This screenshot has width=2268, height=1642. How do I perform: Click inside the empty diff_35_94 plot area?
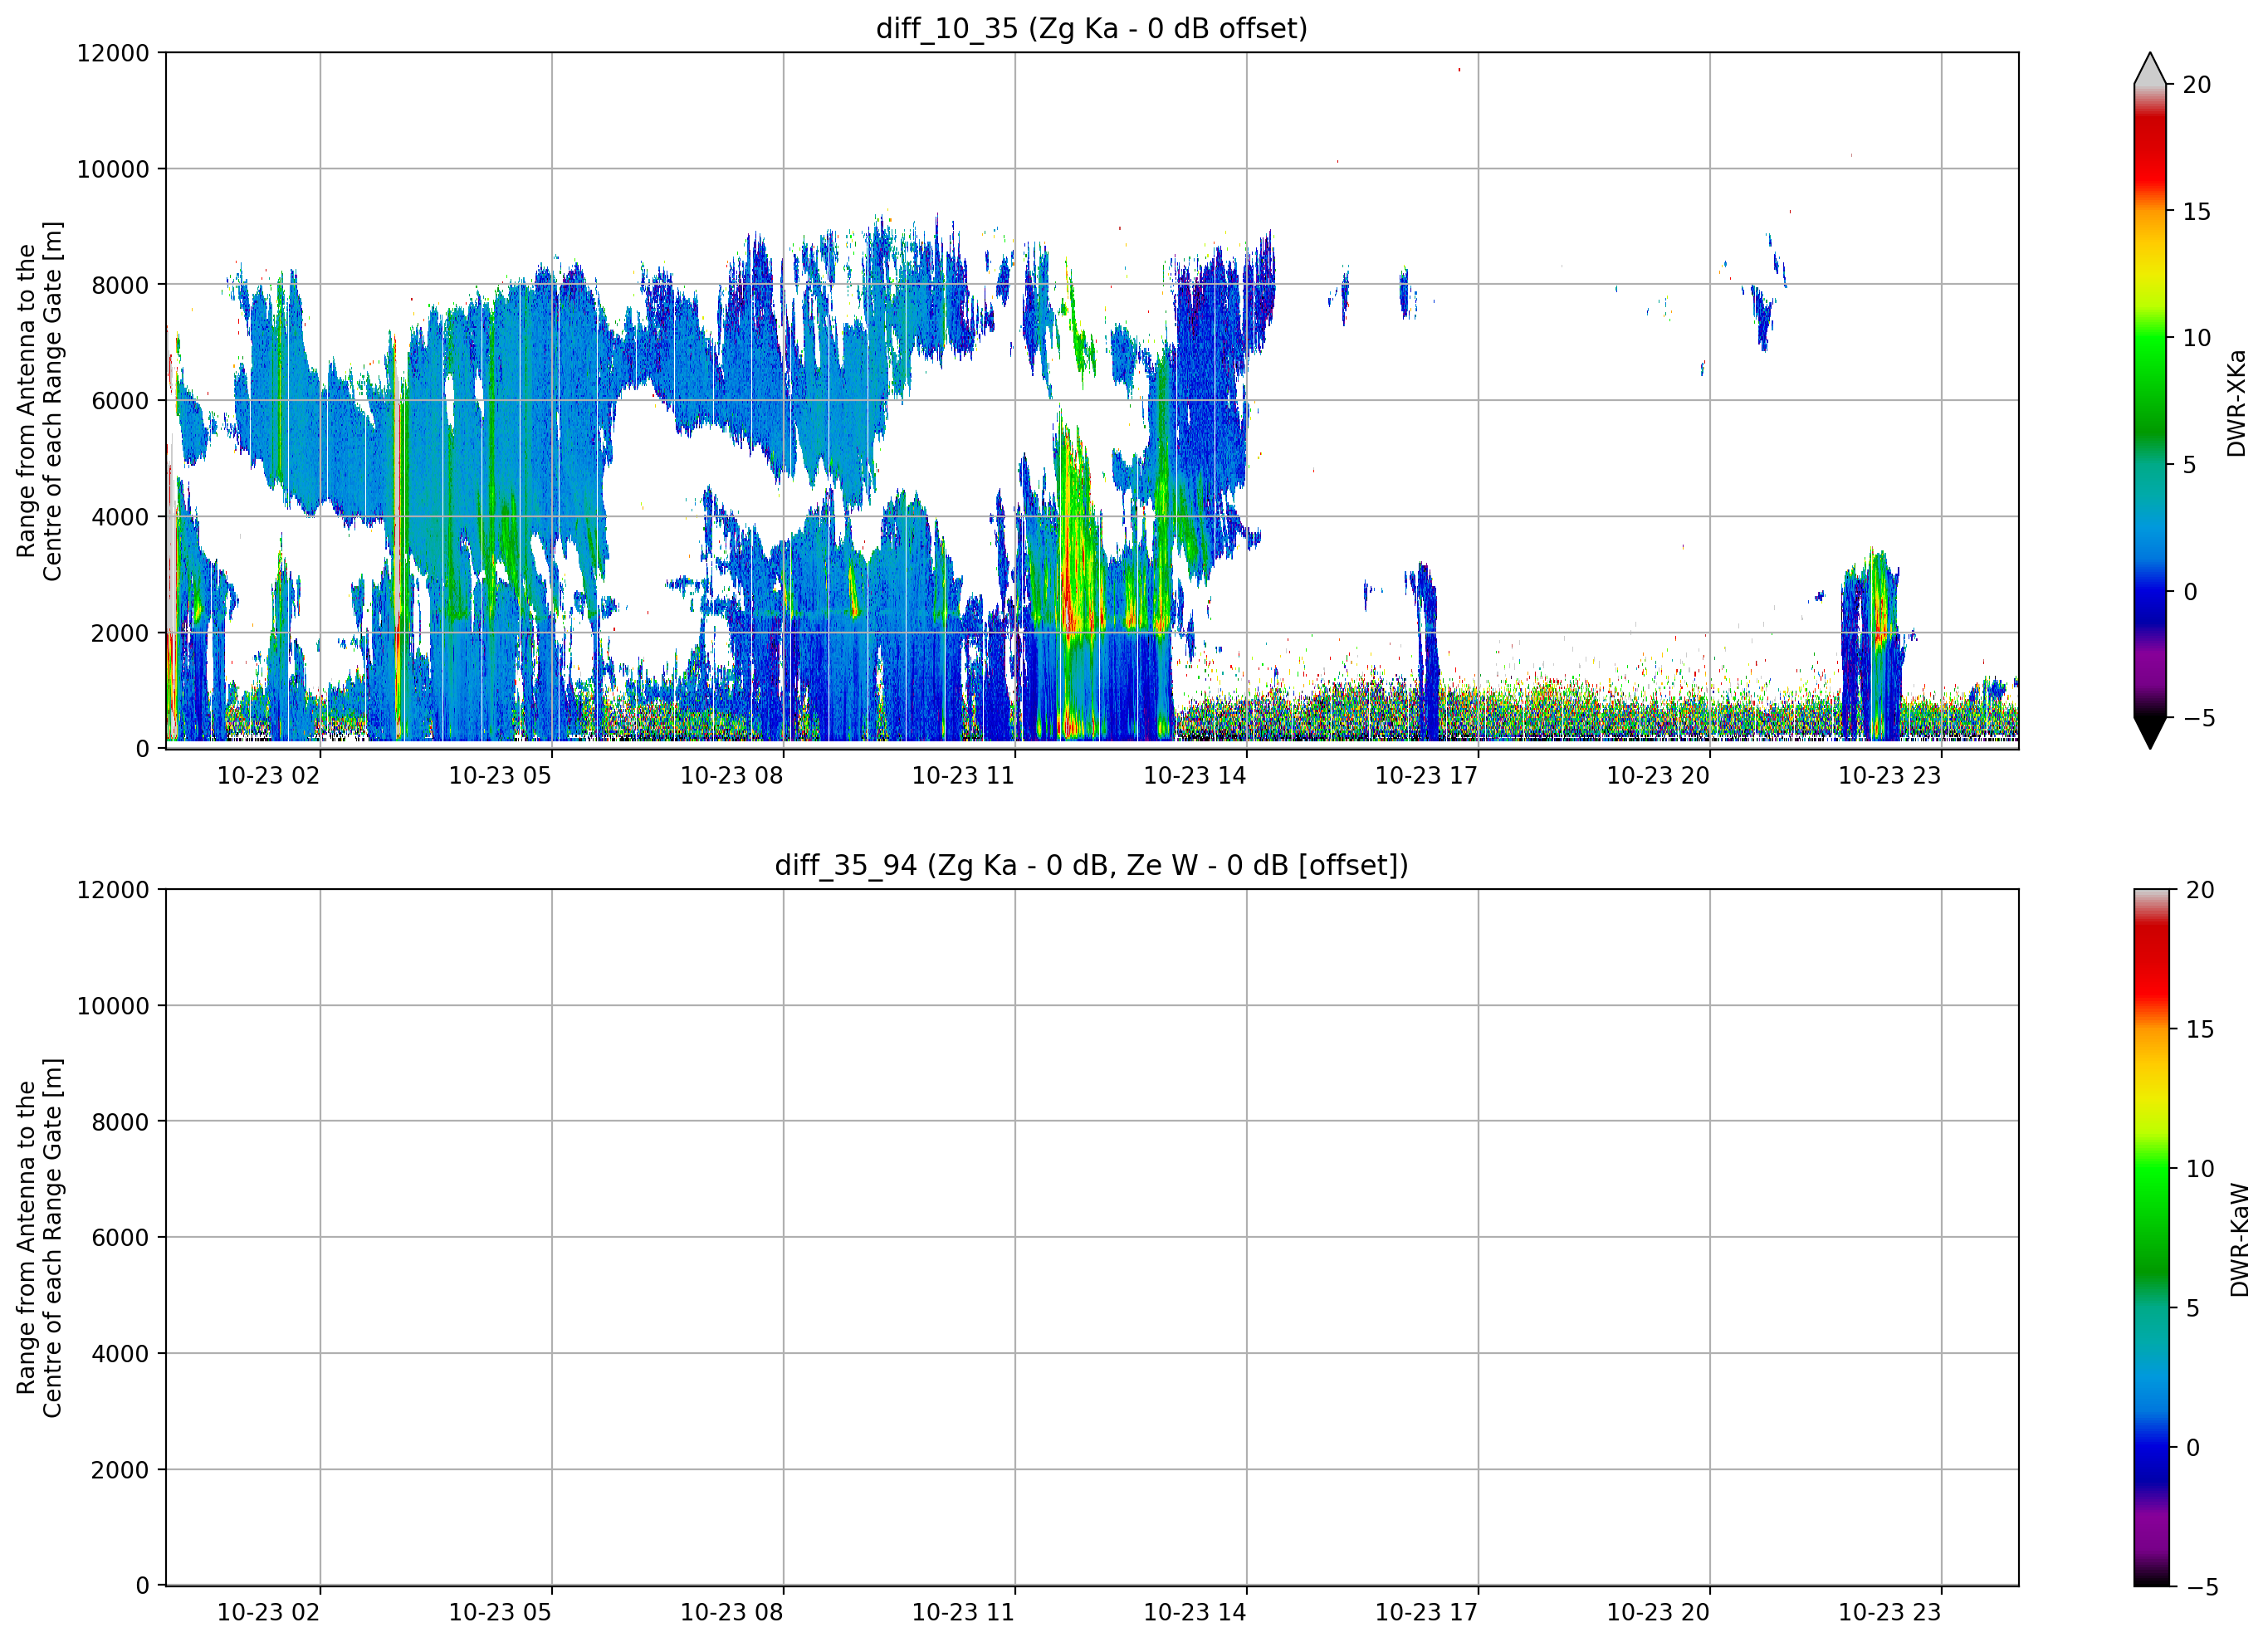1092,1237
